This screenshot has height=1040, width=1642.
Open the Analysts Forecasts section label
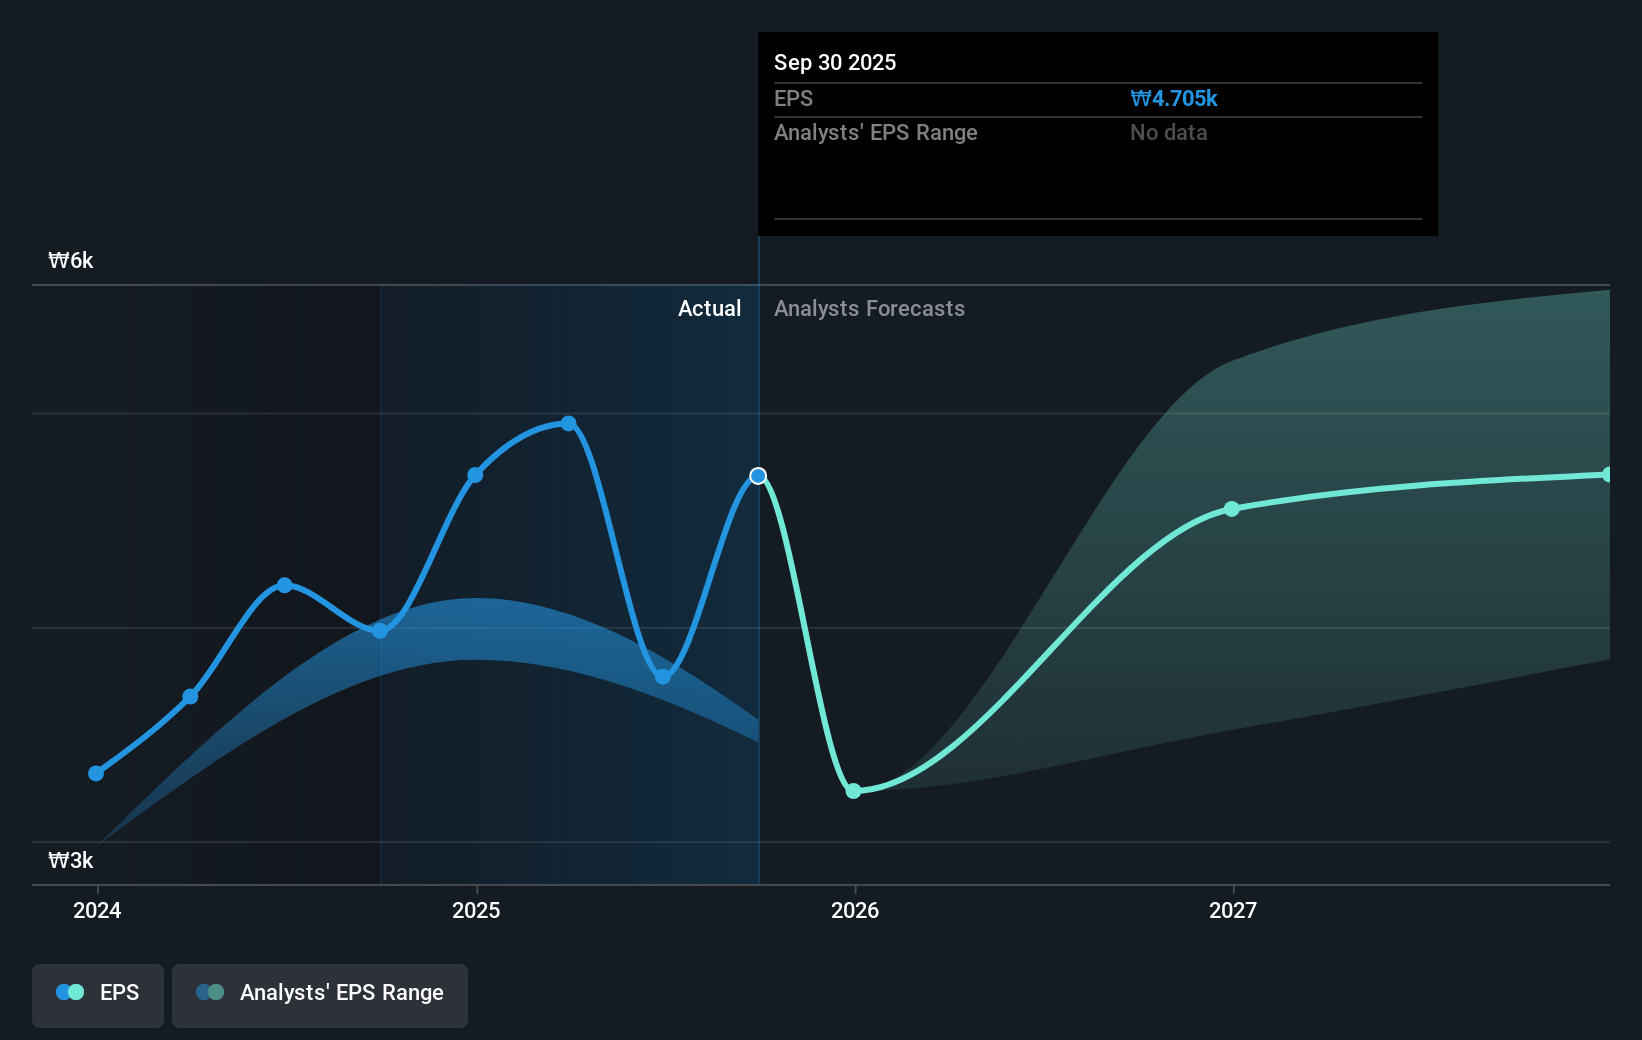[x=869, y=308]
